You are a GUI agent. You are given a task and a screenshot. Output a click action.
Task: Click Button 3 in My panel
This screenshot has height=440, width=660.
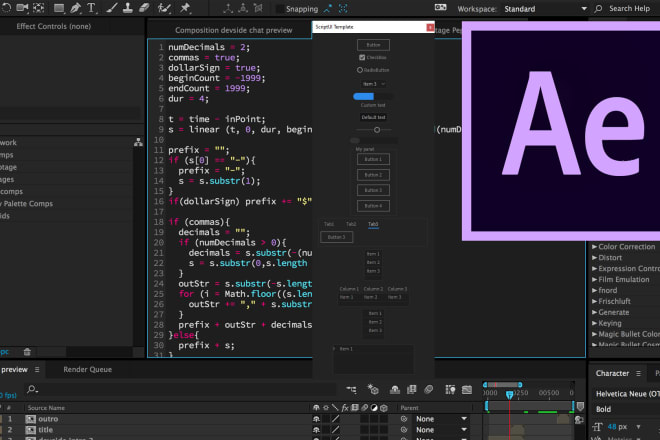tap(373, 190)
